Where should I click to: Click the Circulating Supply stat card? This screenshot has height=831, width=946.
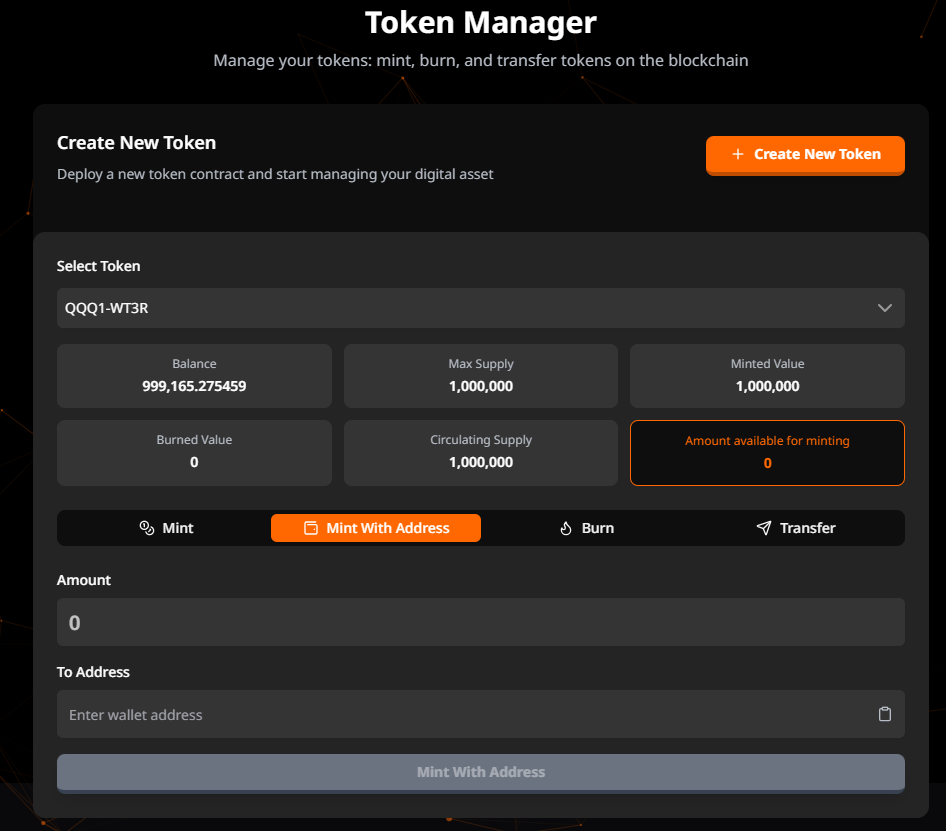point(480,453)
